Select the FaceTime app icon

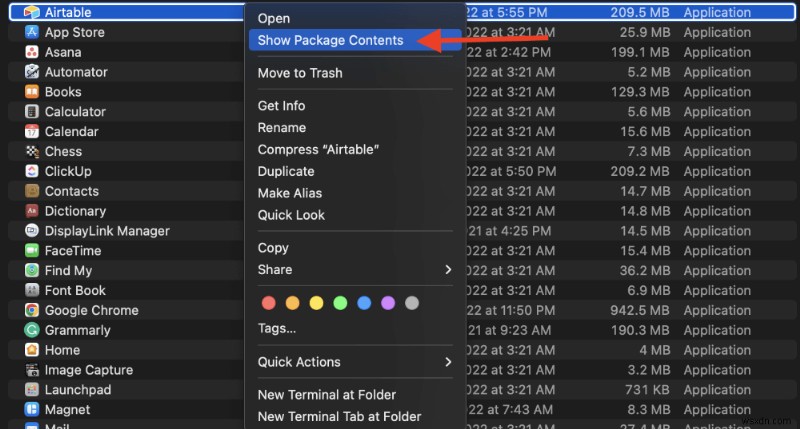pyautogui.click(x=32, y=251)
